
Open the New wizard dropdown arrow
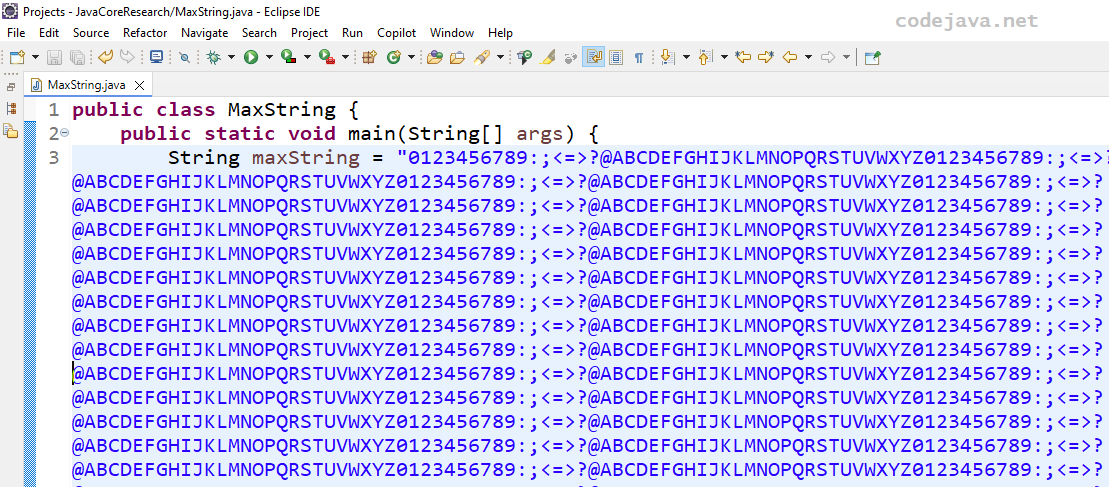35,57
